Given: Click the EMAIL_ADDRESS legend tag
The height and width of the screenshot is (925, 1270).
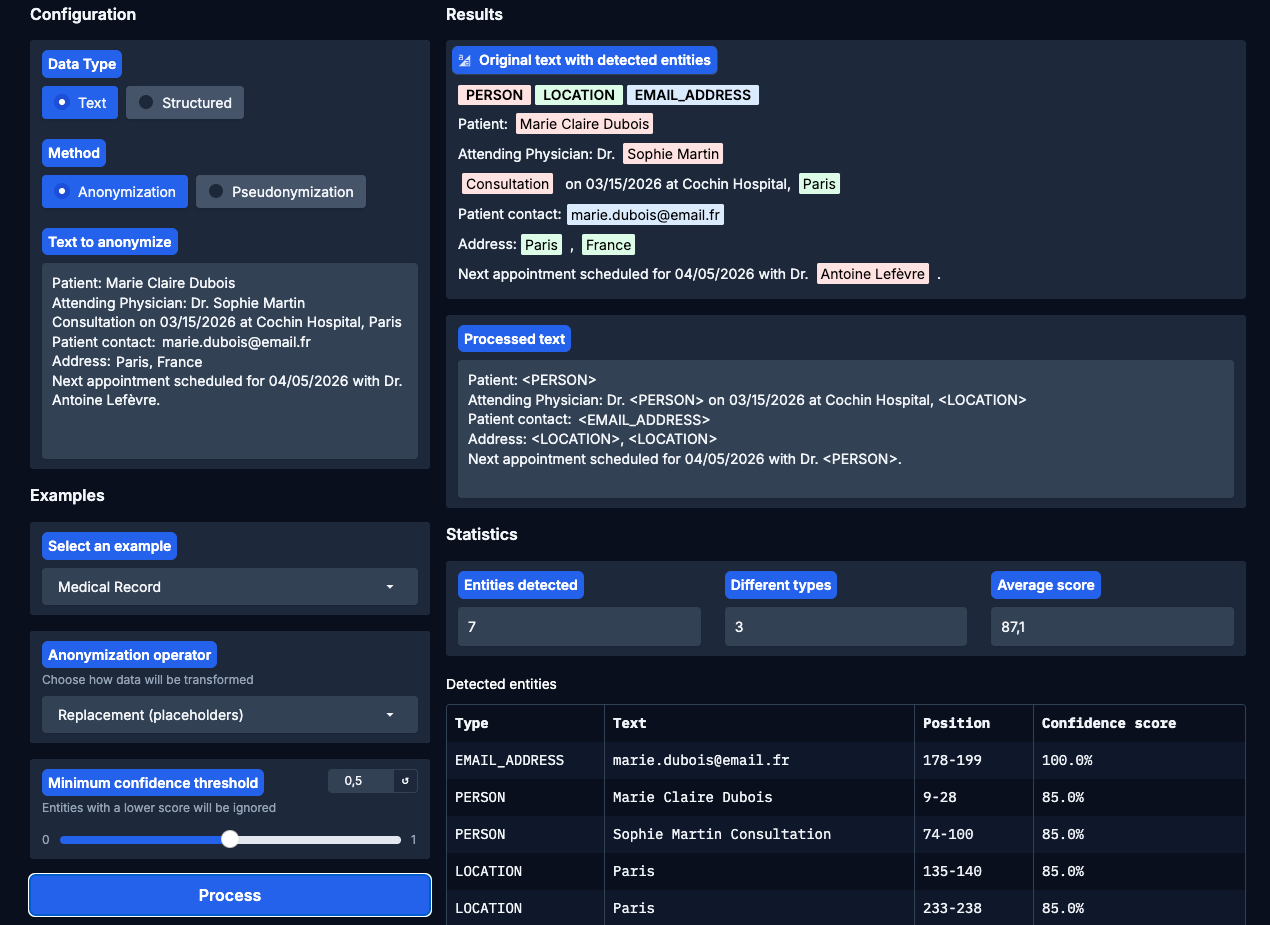Looking at the screenshot, I should click(692, 95).
